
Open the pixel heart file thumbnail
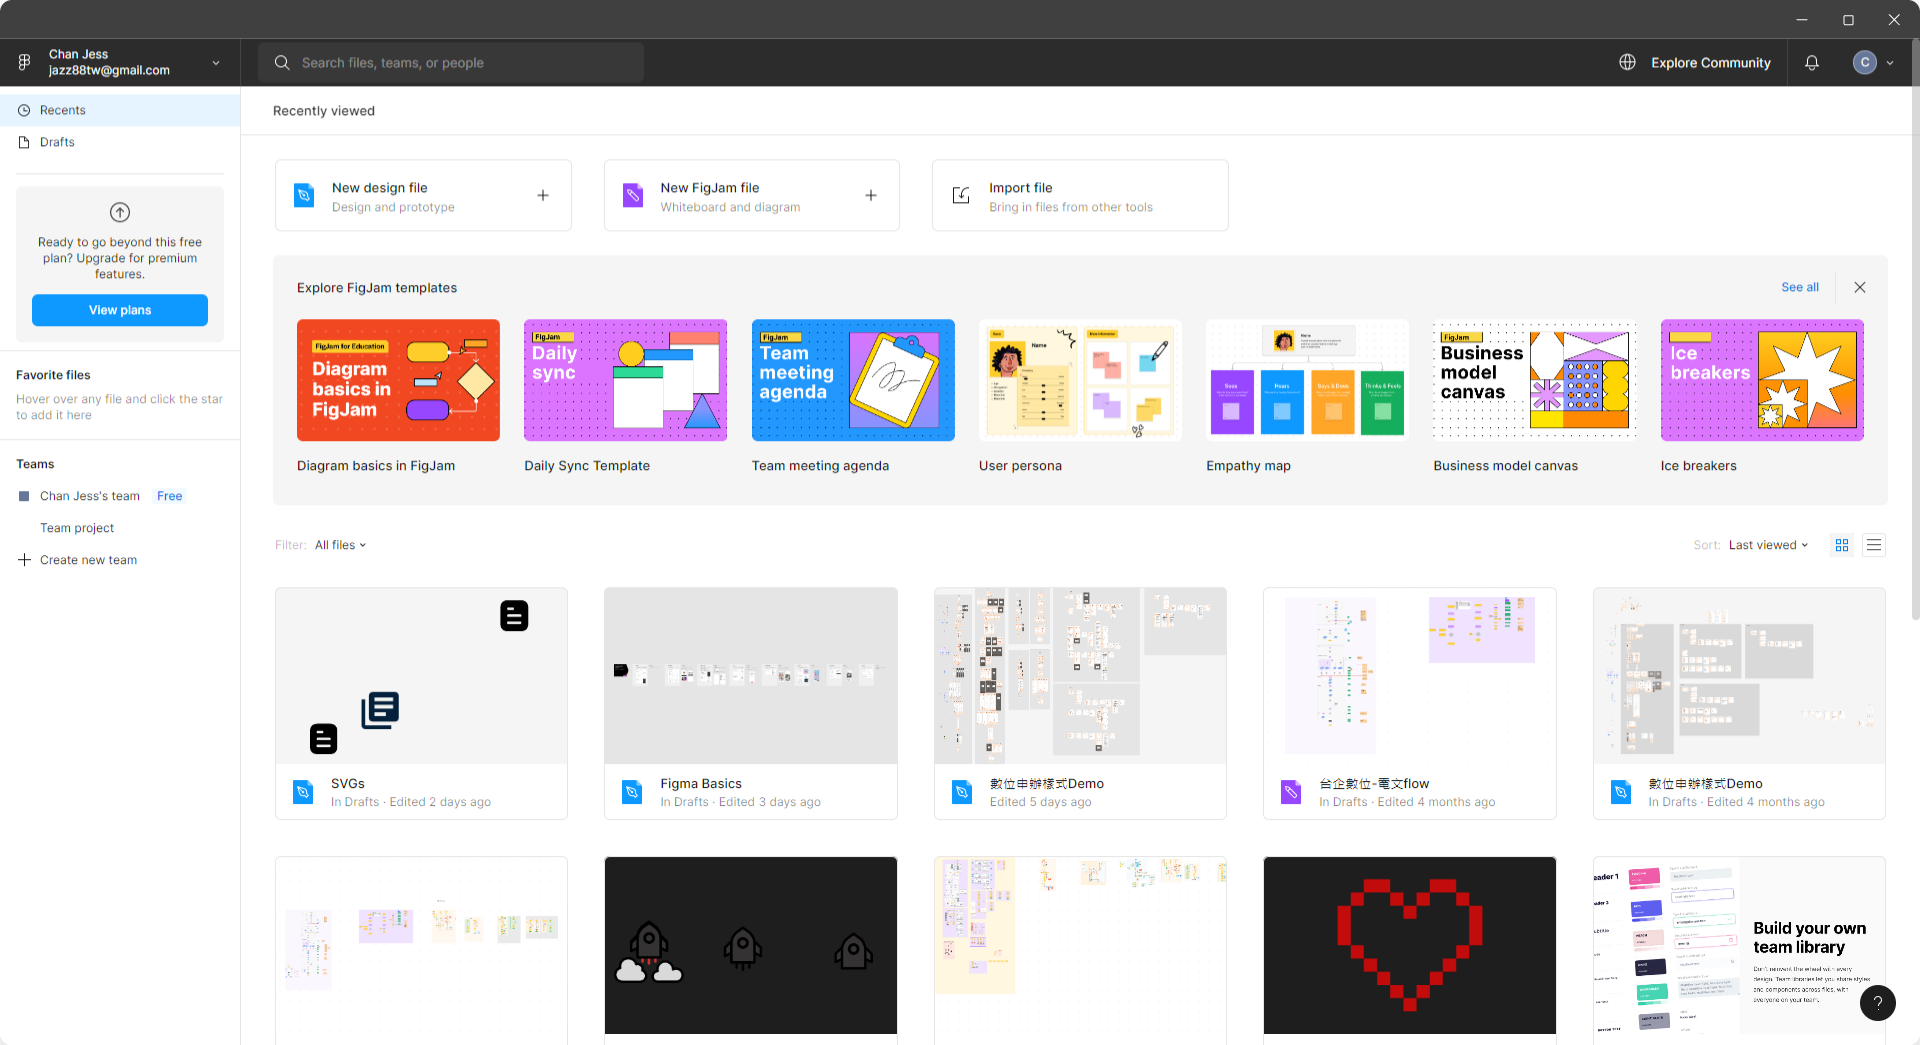coord(1409,945)
